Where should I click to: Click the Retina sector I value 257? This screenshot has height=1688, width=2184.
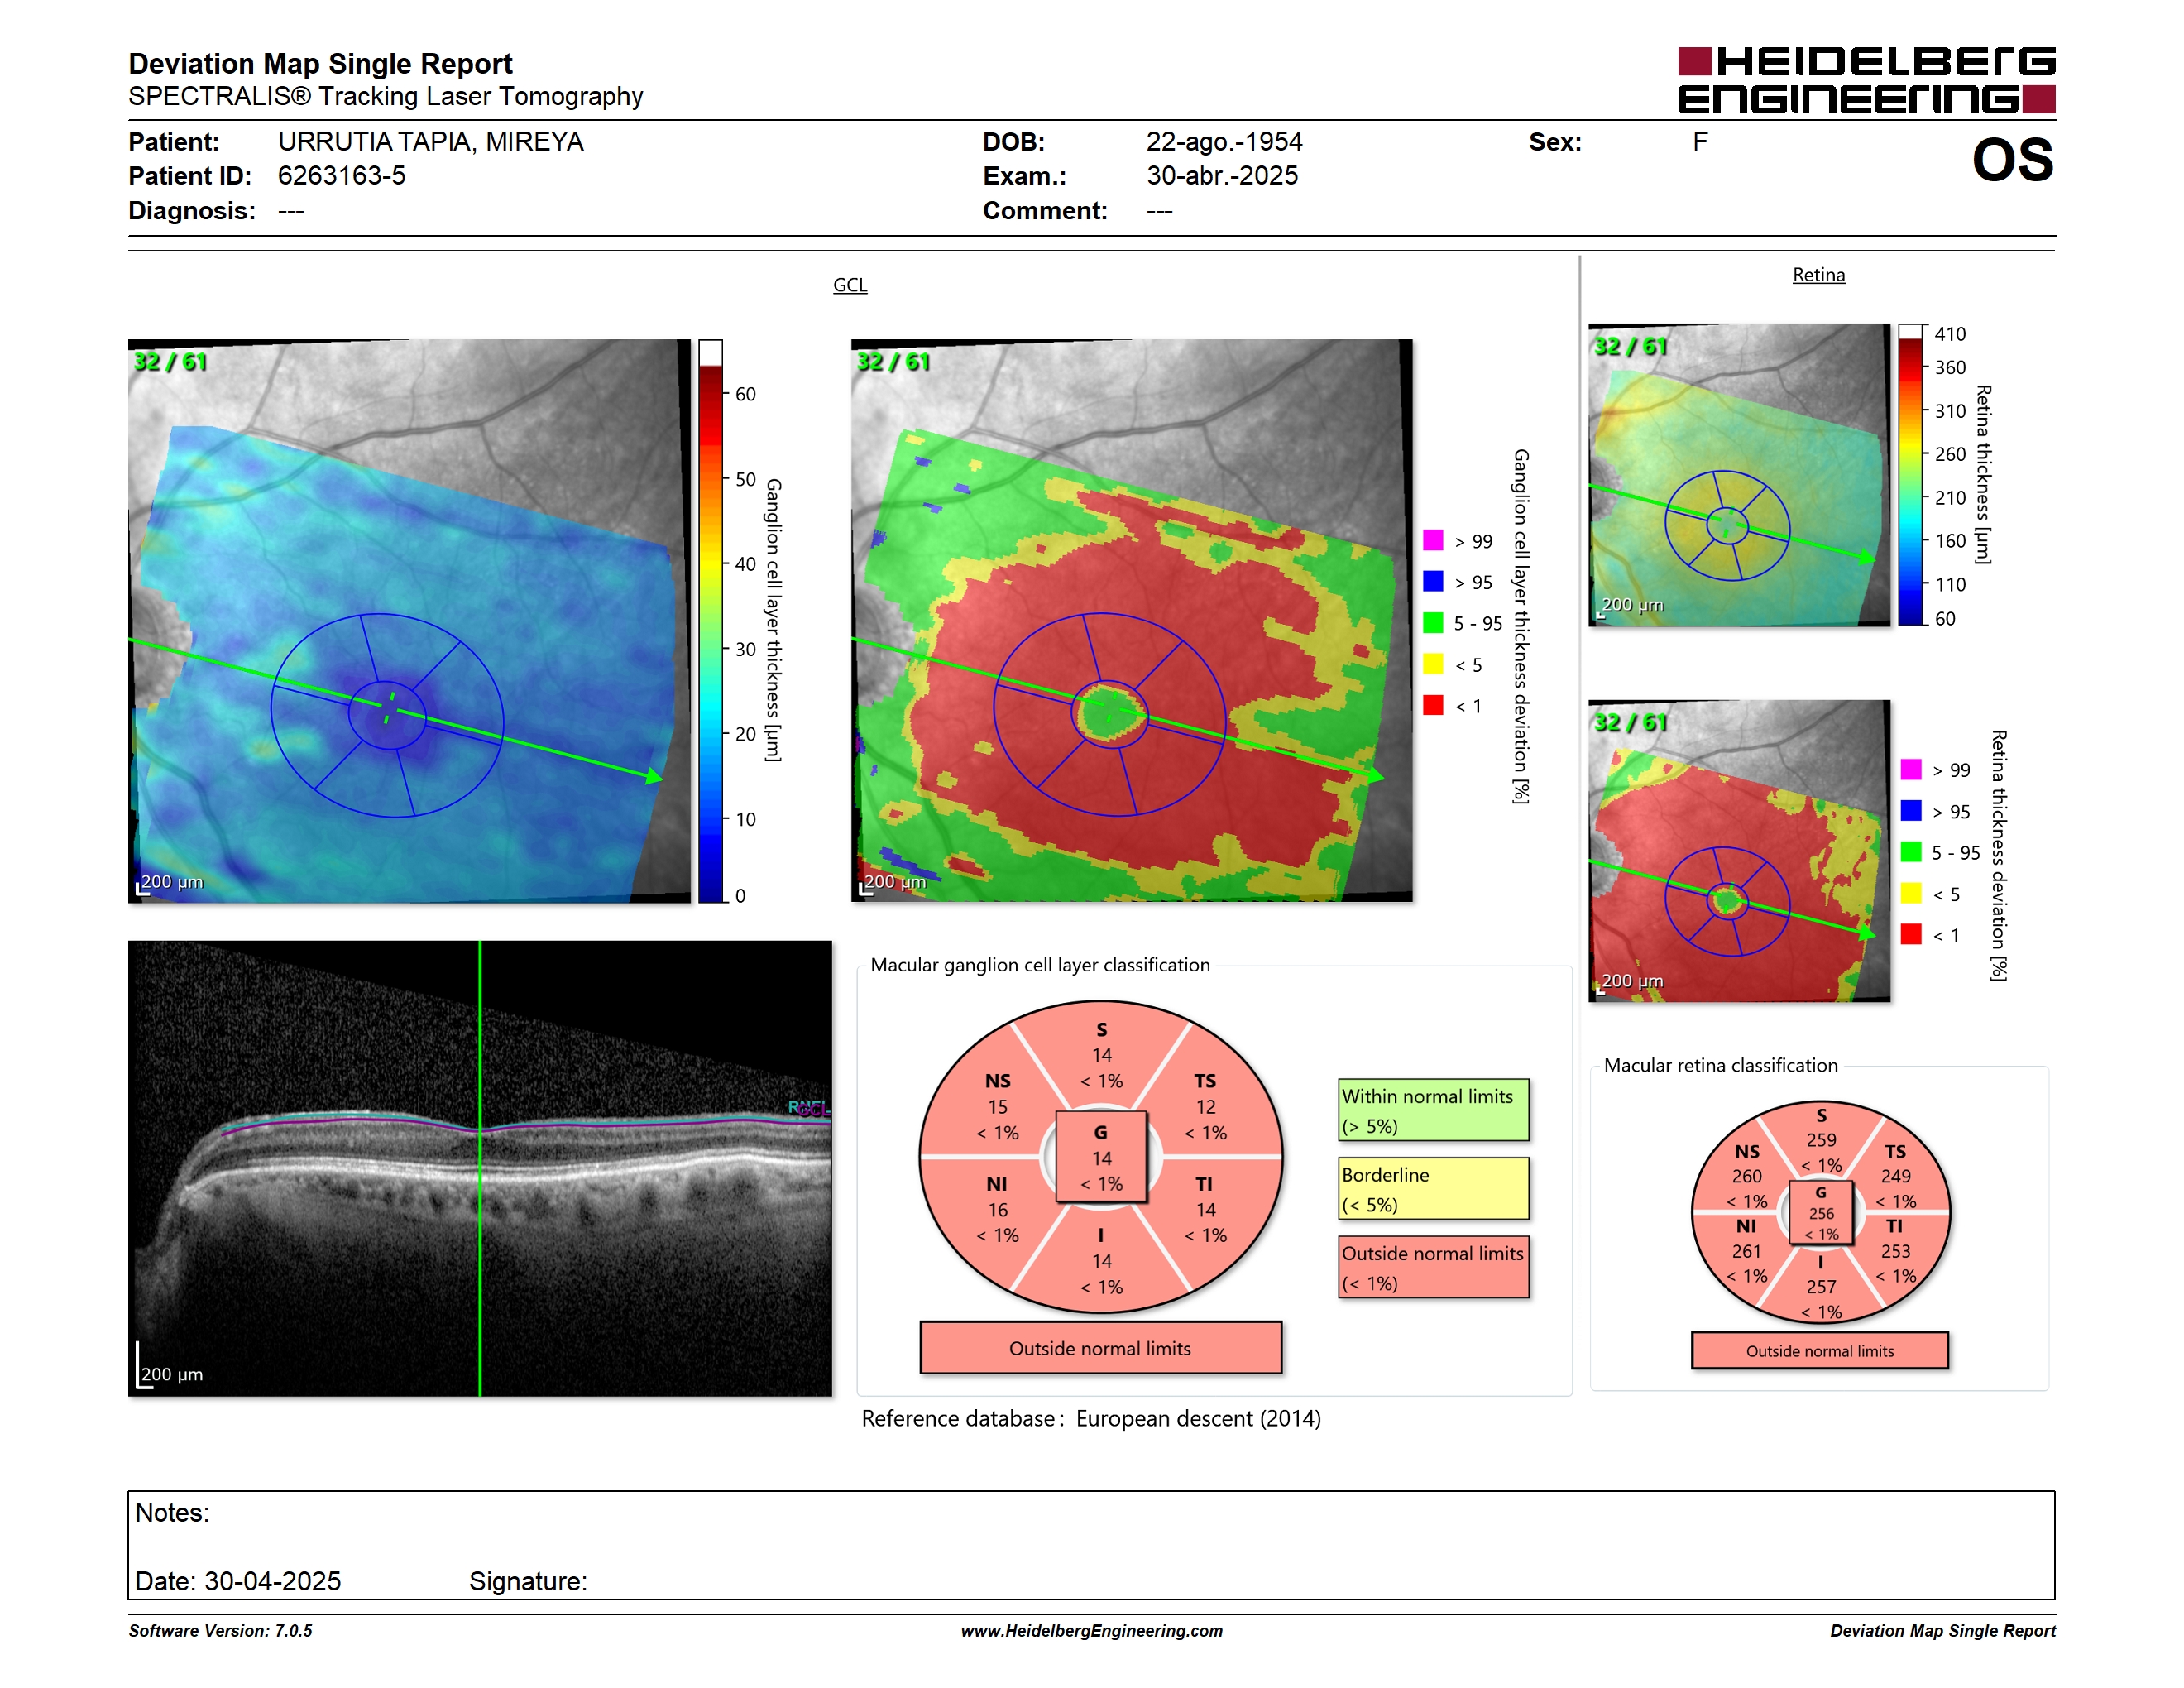(1820, 1287)
